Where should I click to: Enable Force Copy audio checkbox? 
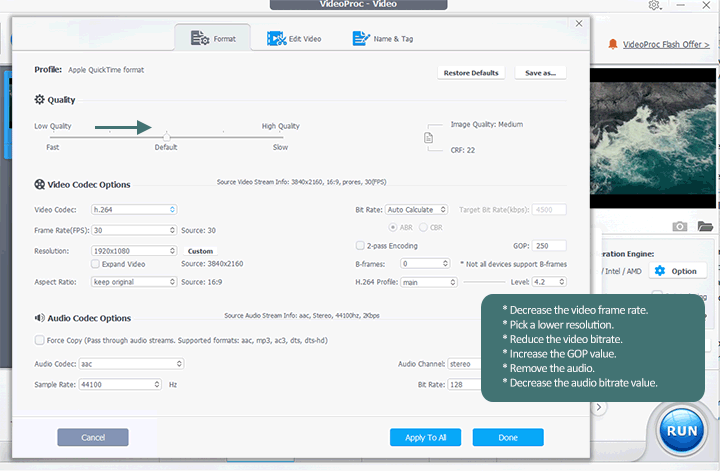click(x=39, y=340)
